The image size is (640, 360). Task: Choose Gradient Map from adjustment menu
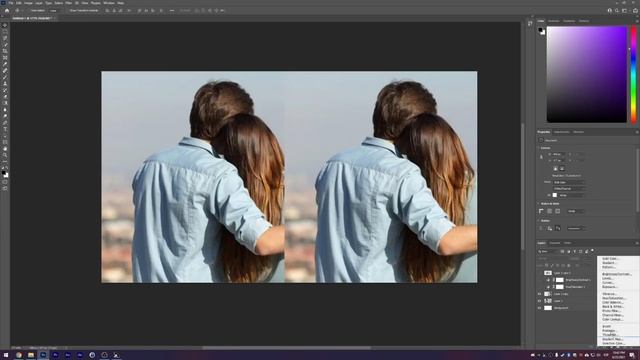point(612,339)
